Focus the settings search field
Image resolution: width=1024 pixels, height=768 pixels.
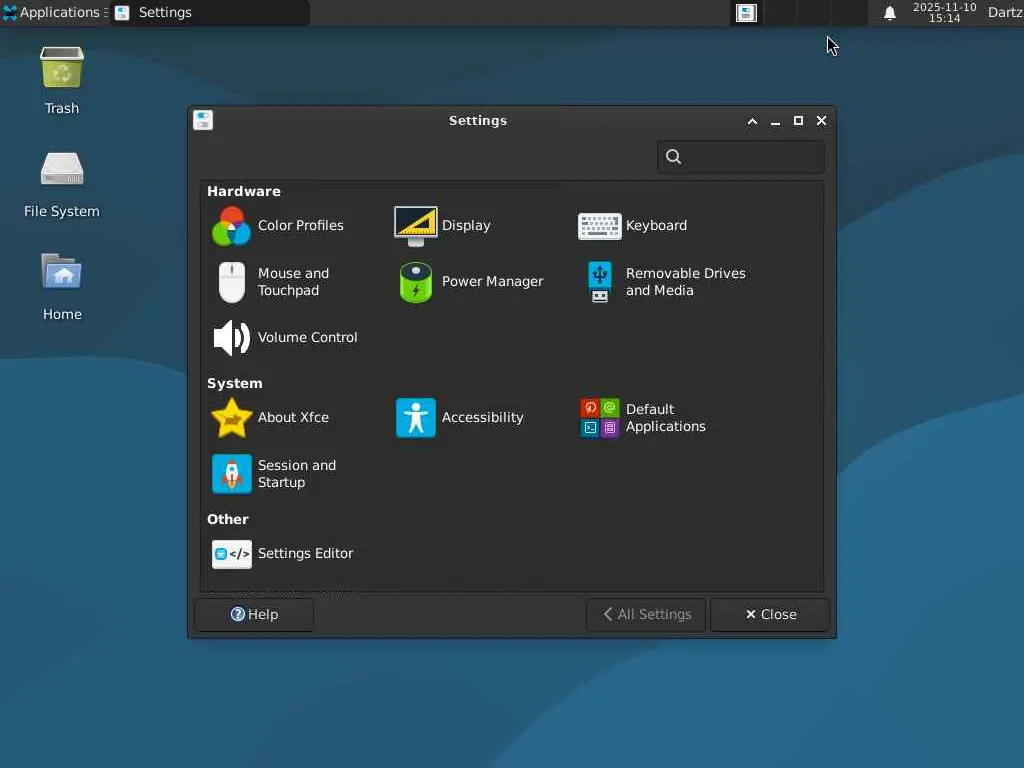pos(741,157)
